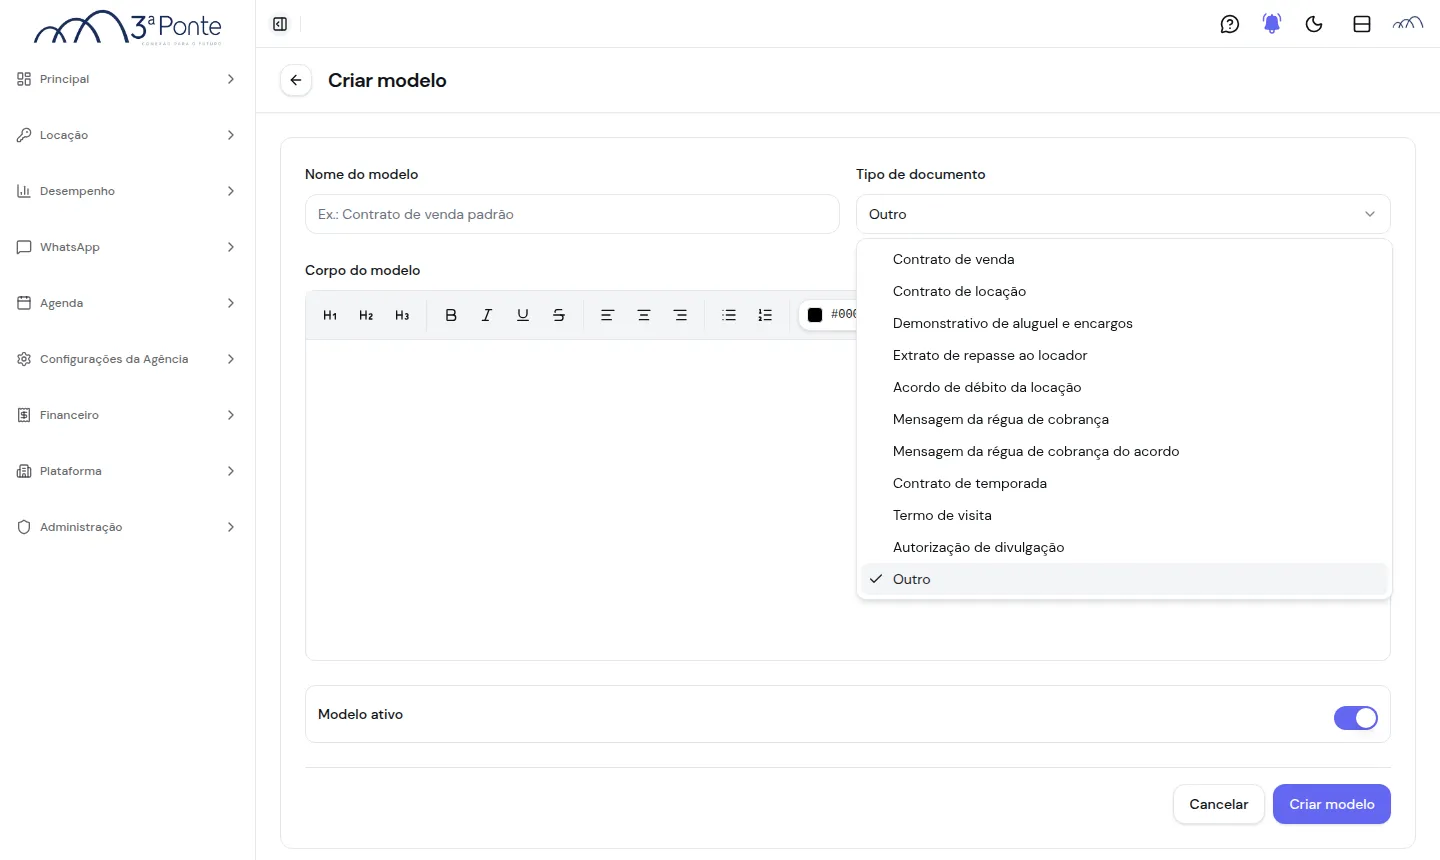
Task: Go back using the arrow button
Action: [296, 80]
